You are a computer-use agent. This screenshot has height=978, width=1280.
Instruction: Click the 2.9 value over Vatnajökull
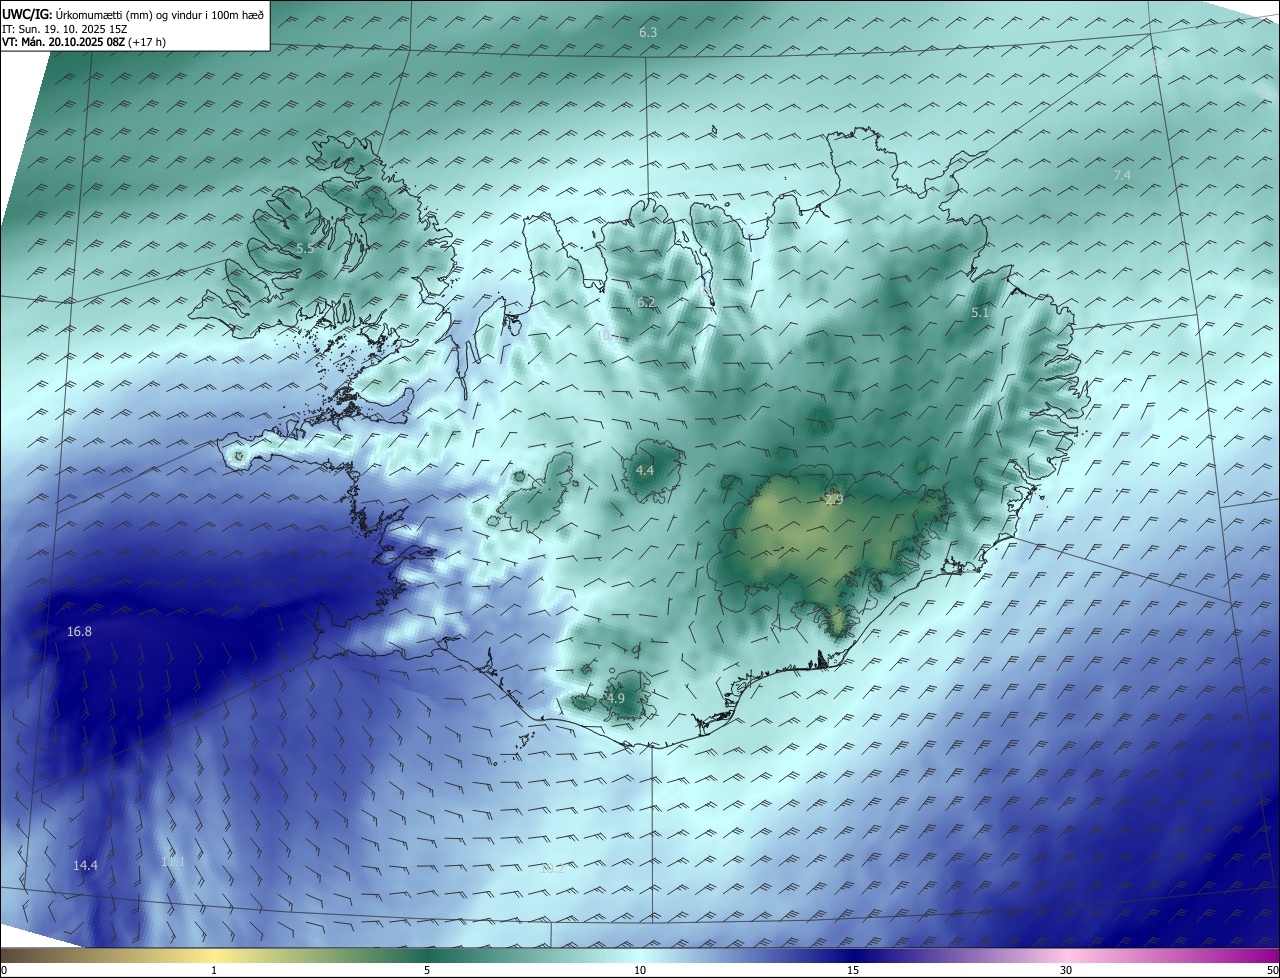tap(834, 499)
